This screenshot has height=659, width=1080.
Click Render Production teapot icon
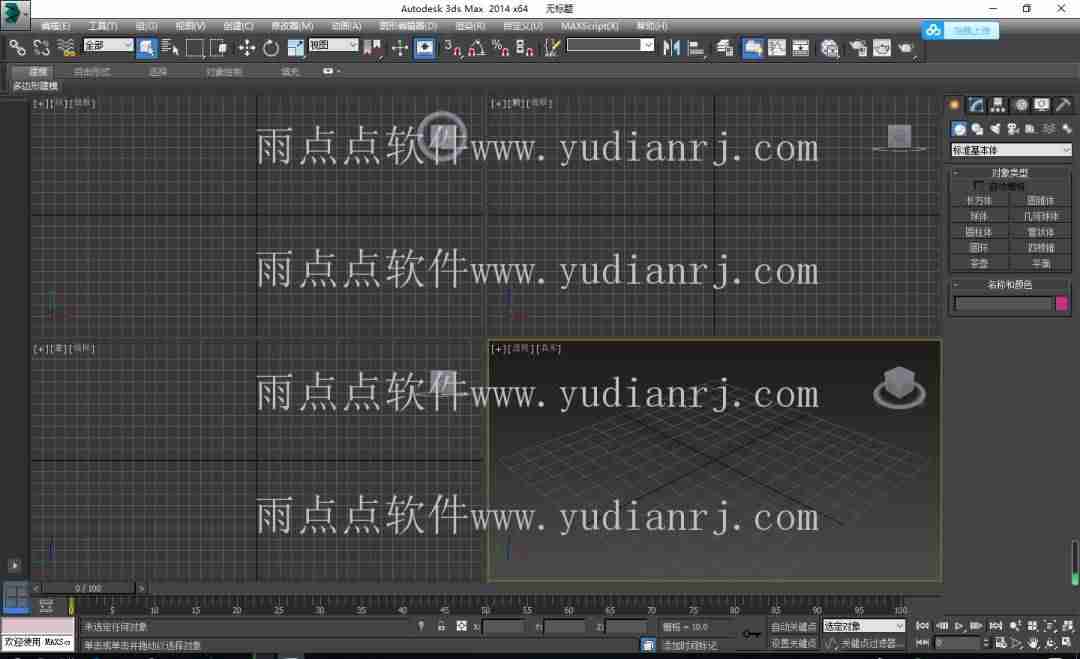pyautogui.click(x=906, y=48)
